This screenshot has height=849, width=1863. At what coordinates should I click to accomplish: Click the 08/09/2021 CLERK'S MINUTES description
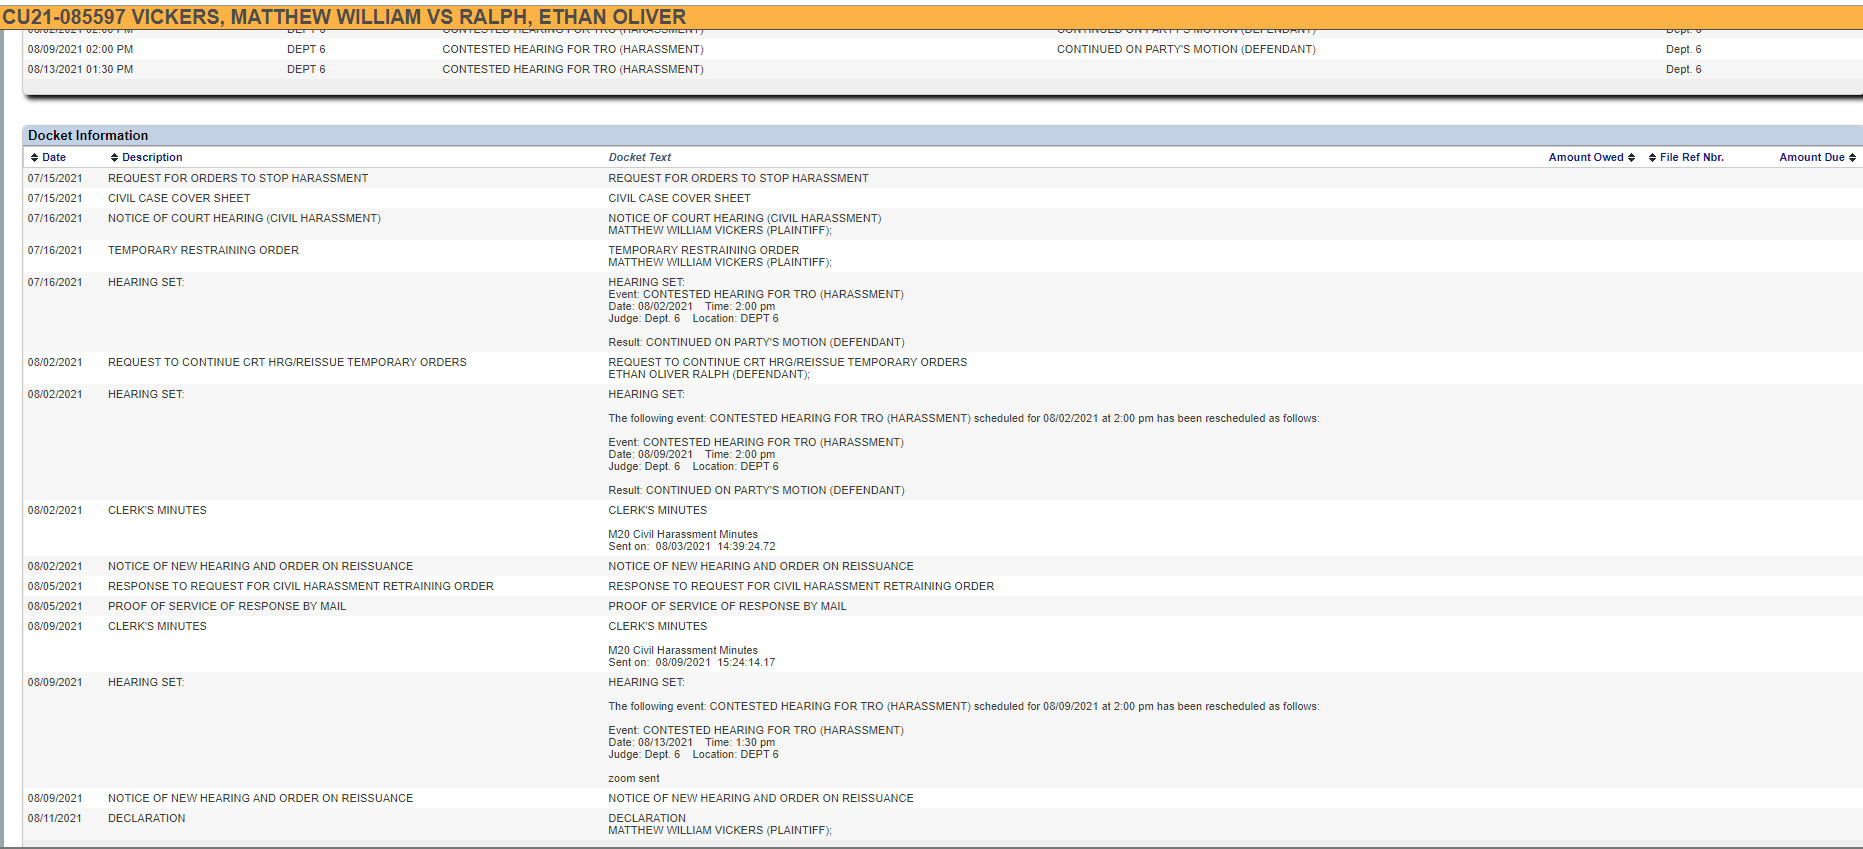tap(157, 626)
